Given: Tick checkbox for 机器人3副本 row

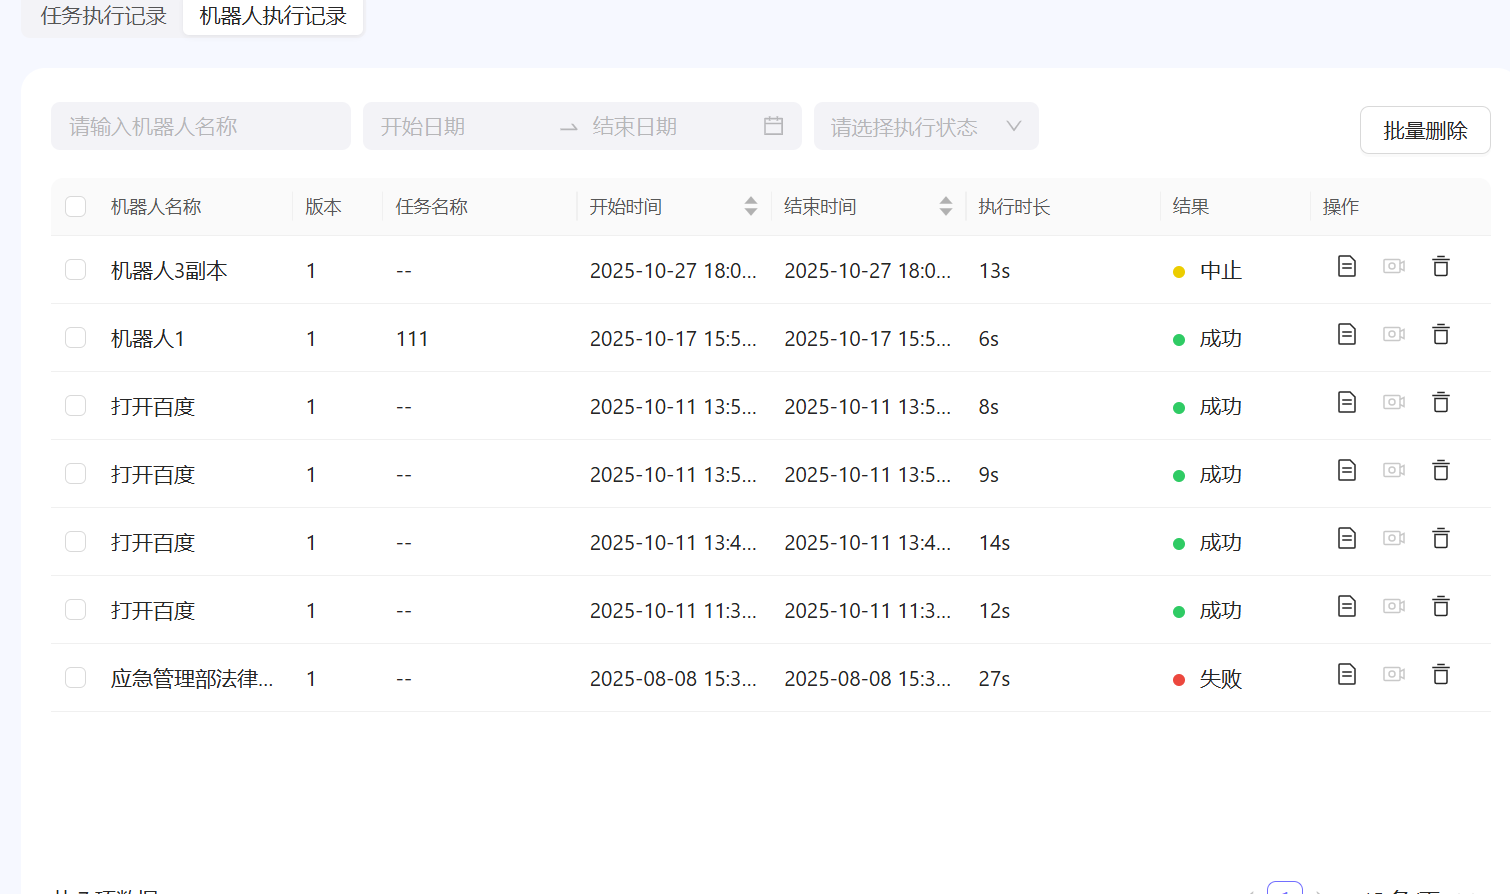Looking at the screenshot, I should click(x=76, y=270).
